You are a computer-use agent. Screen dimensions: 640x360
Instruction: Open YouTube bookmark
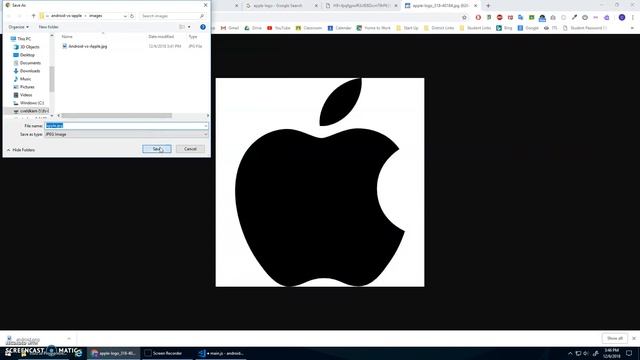pos(279,28)
